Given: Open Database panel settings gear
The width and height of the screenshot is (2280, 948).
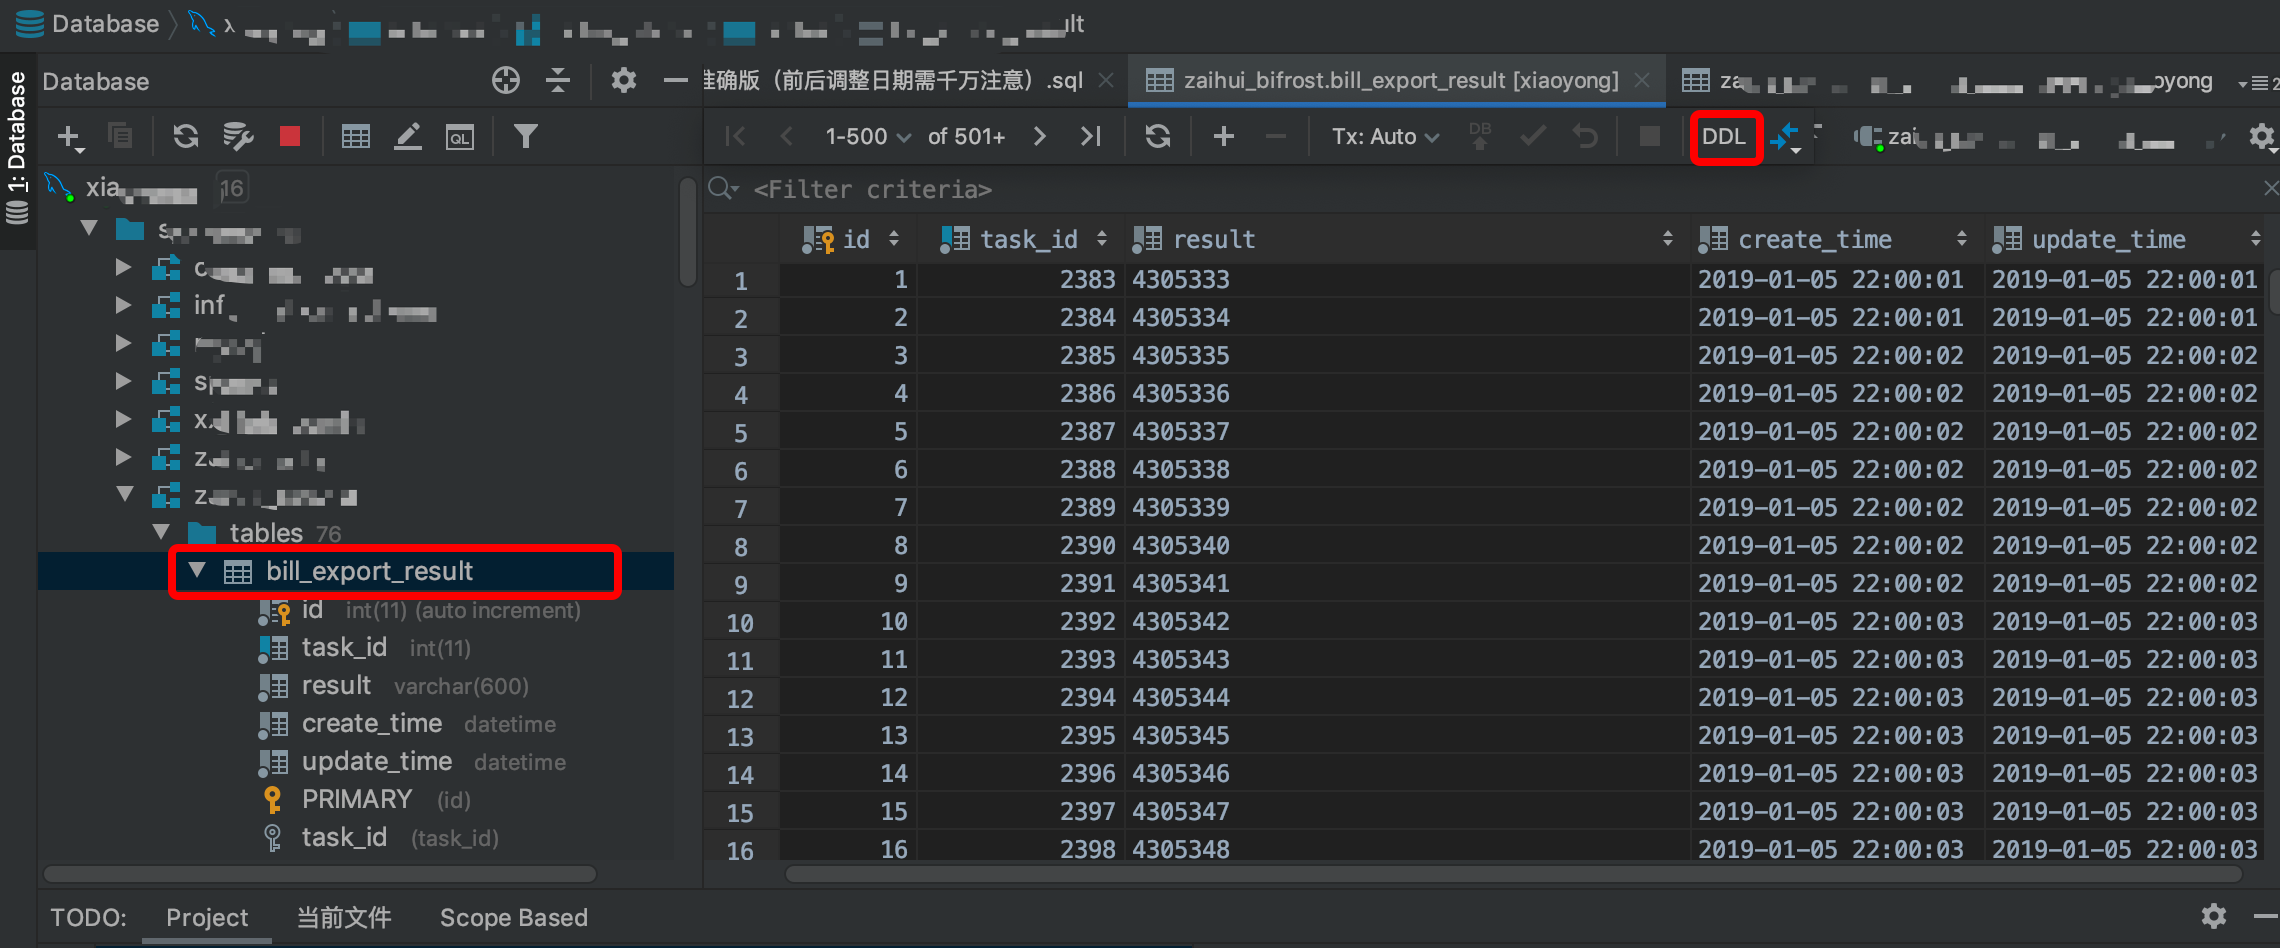Looking at the screenshot, I should click(624, 80).
